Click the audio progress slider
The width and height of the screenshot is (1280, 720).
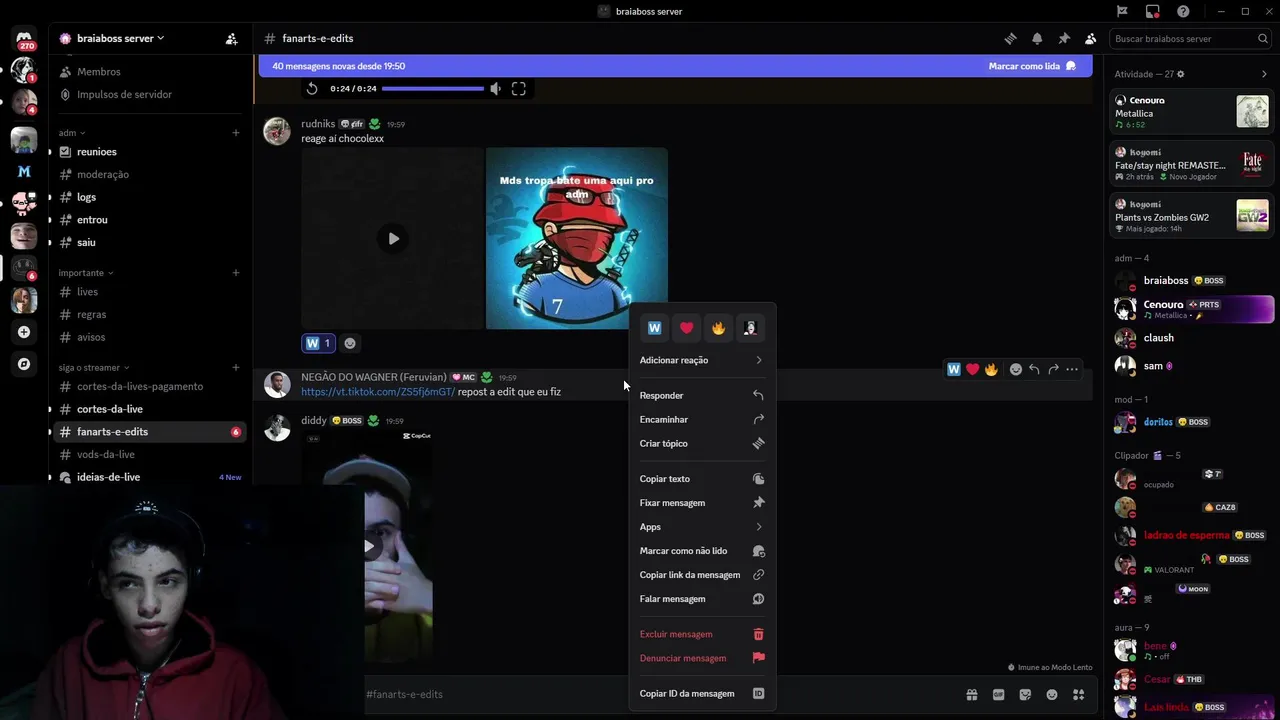point(433,89)
